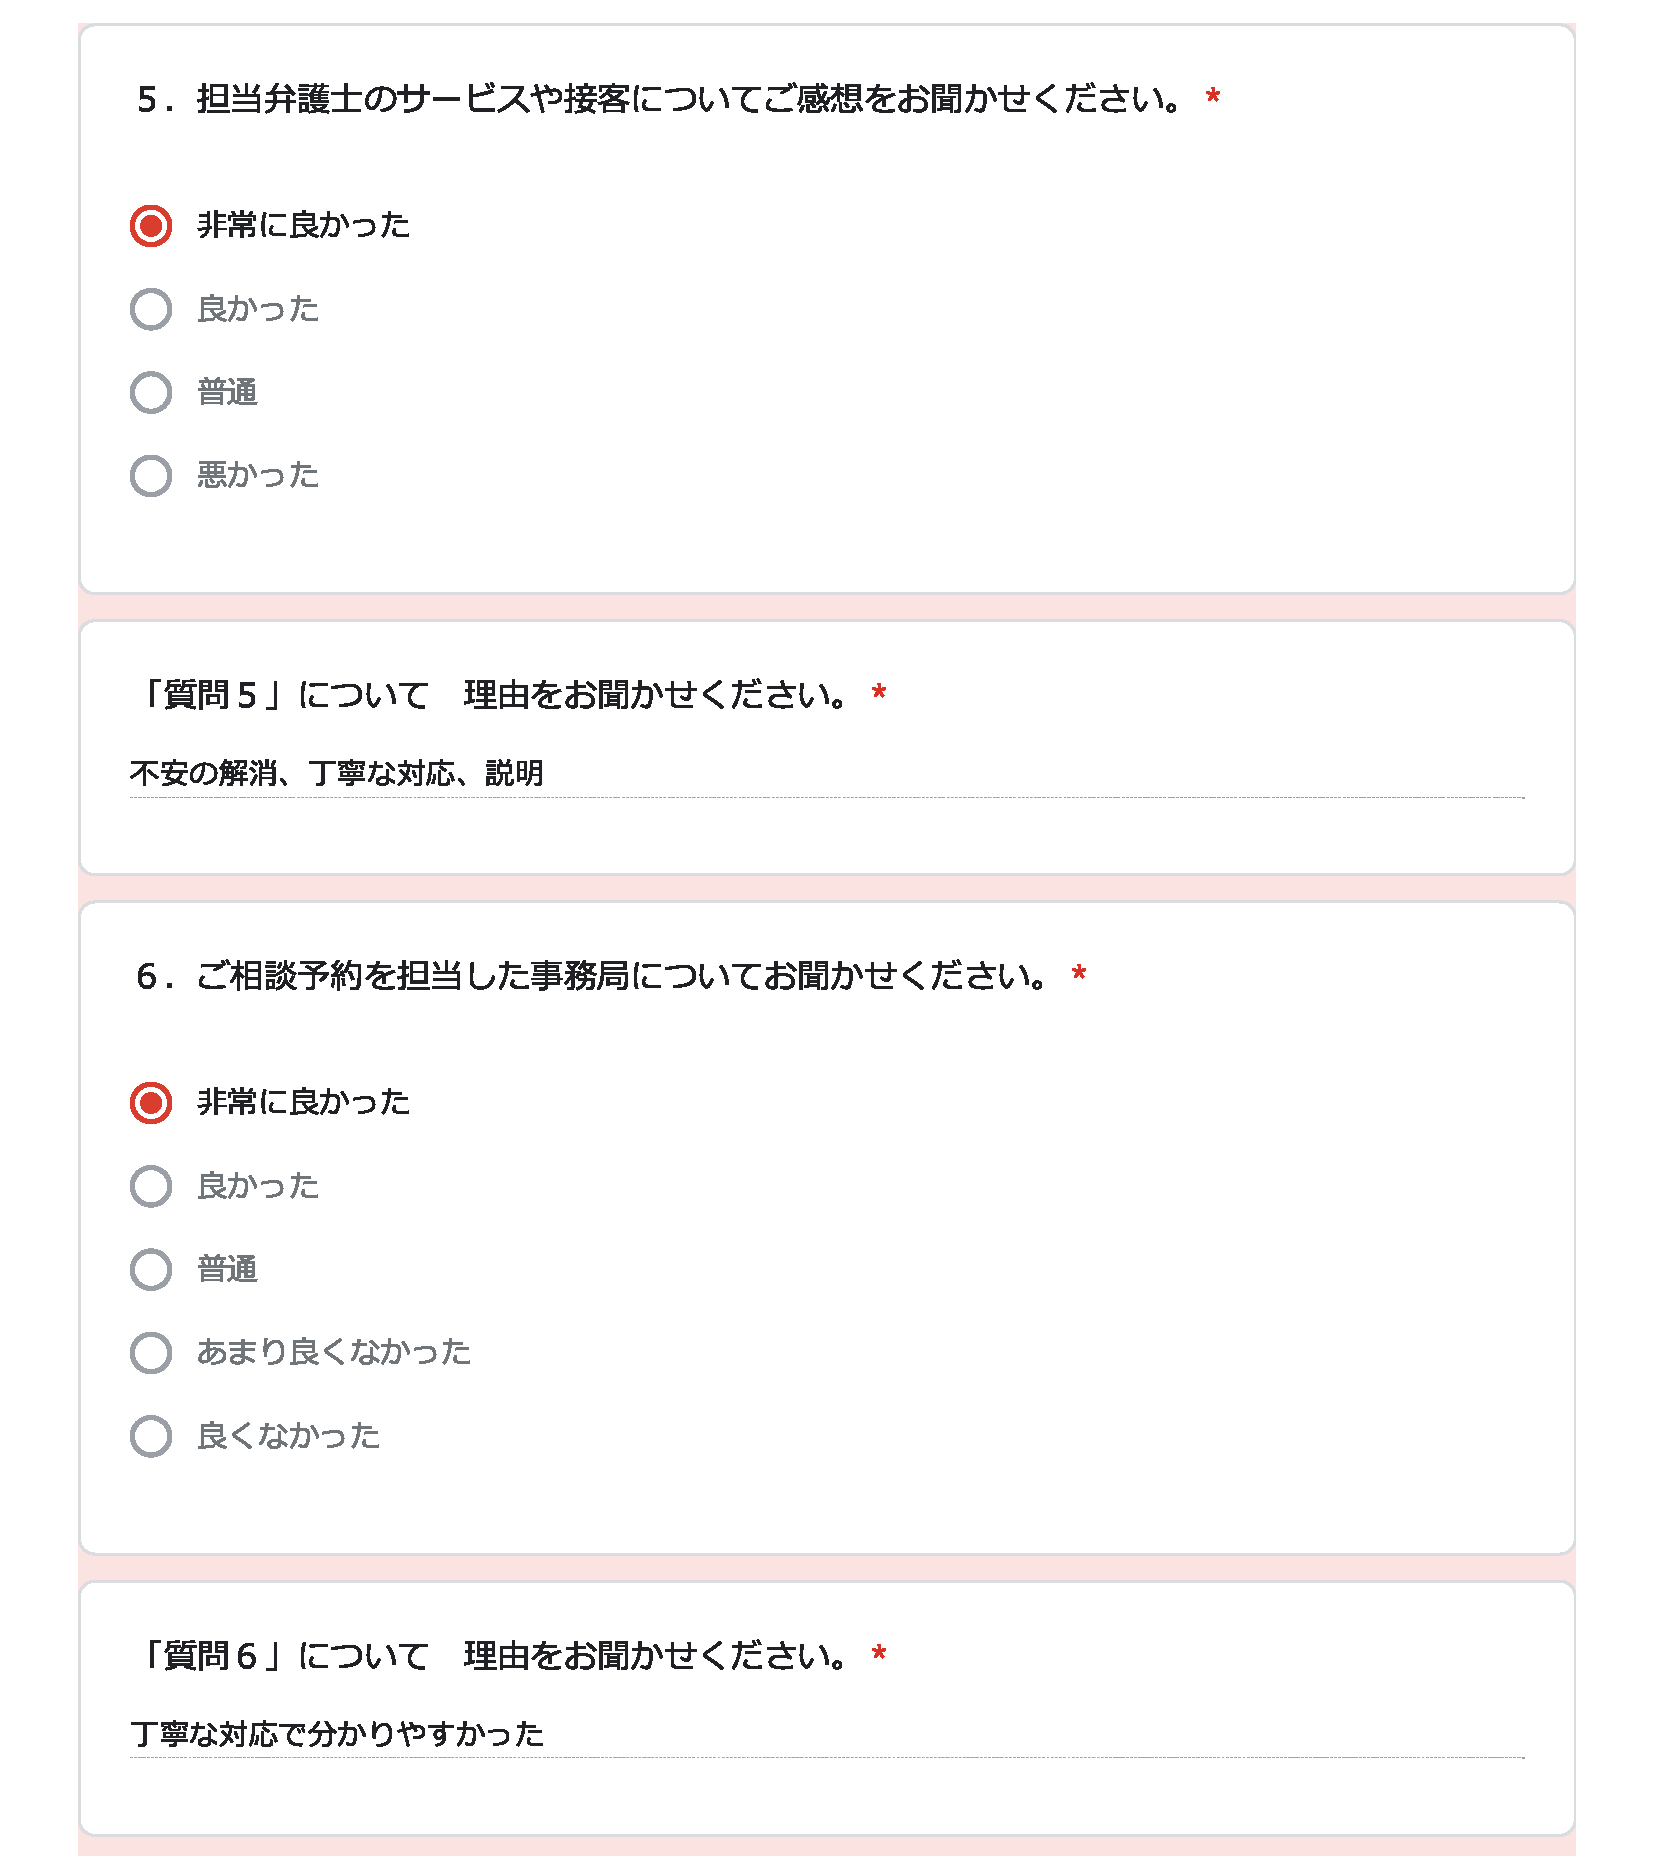Image resolution: width=1654 pixels, height=1856 pixels.
Task: Click question 5 heading about 担当弁護士
Action: tap(660, 99)
